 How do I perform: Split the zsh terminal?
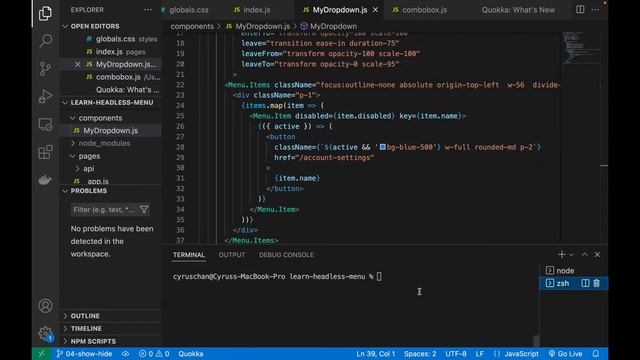pyautogui.click(x=585, y=283)
